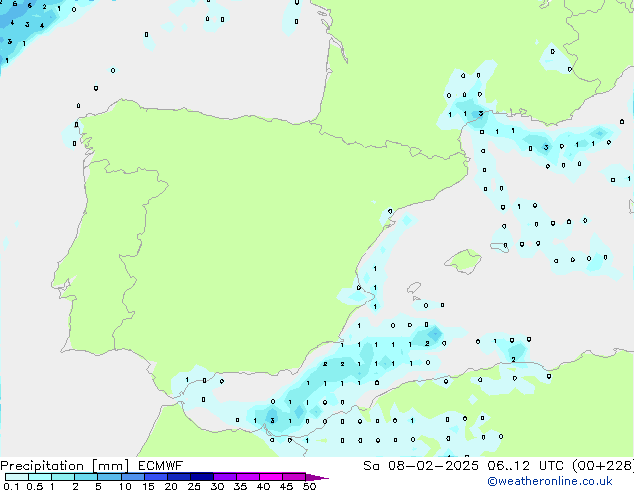The height and width of the screenshot is (490, 634).
Task: Click the '06..12 UTC' time range text
Action: [x=525, y=466]
